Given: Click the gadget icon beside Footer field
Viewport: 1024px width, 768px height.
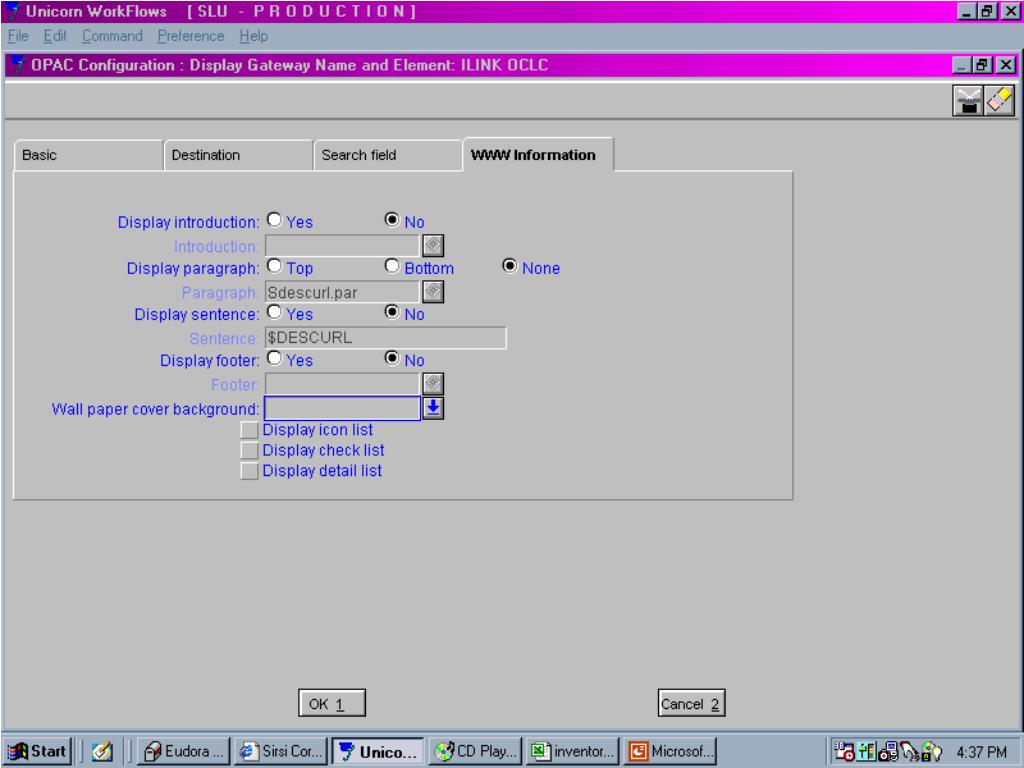Looking at the screenshot, I should tap(433, 384).
